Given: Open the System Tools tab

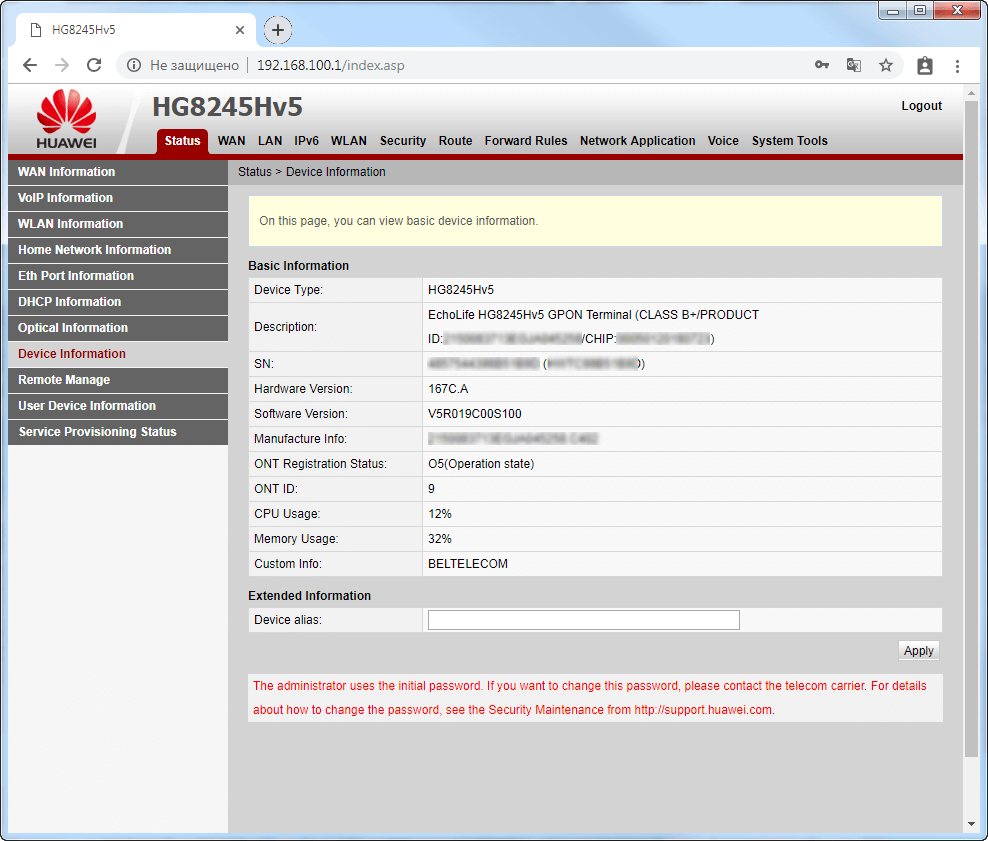Looking at the screenshot, I should pyautogui.click(x=789, y=141).
